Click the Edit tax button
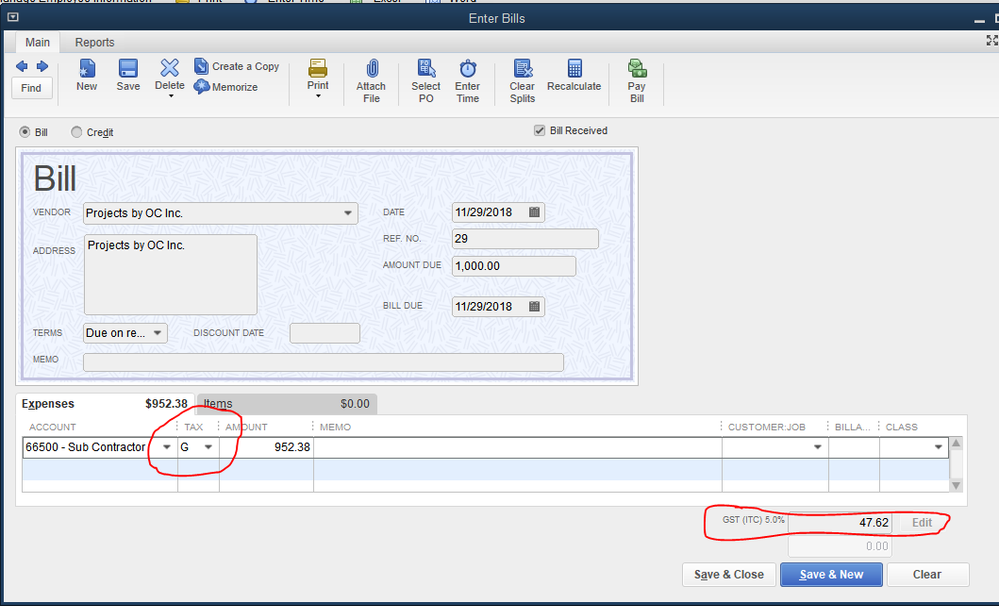 click(x=921, y=523)
